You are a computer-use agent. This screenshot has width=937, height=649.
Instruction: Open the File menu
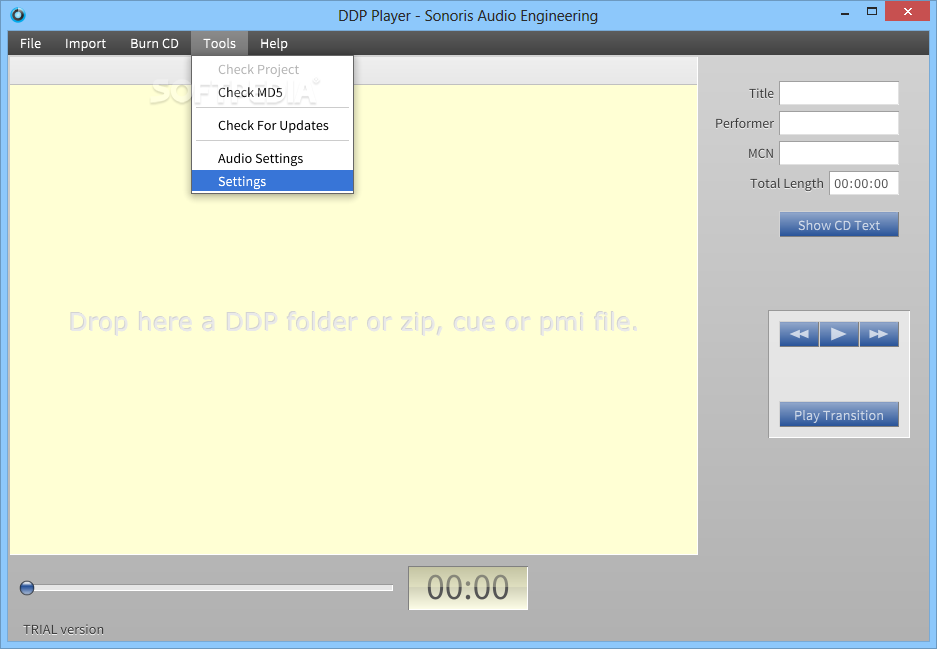30,44
